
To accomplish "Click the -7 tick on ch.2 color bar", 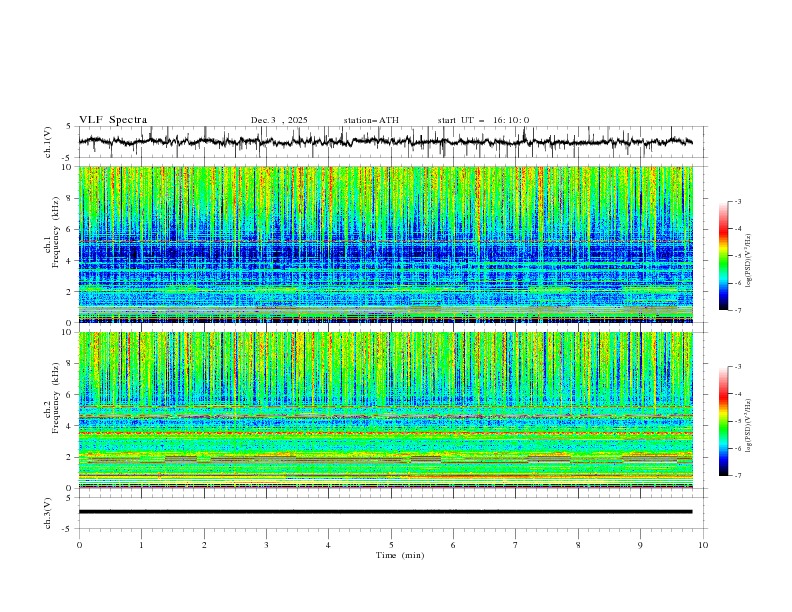I will (737, 476).
